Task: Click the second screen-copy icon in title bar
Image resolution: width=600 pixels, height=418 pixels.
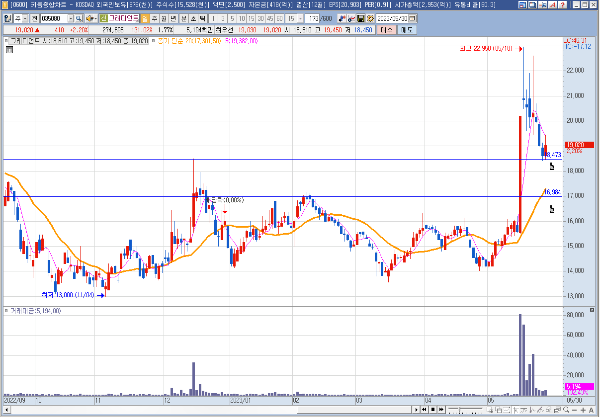Action: (x=532, y=5)
